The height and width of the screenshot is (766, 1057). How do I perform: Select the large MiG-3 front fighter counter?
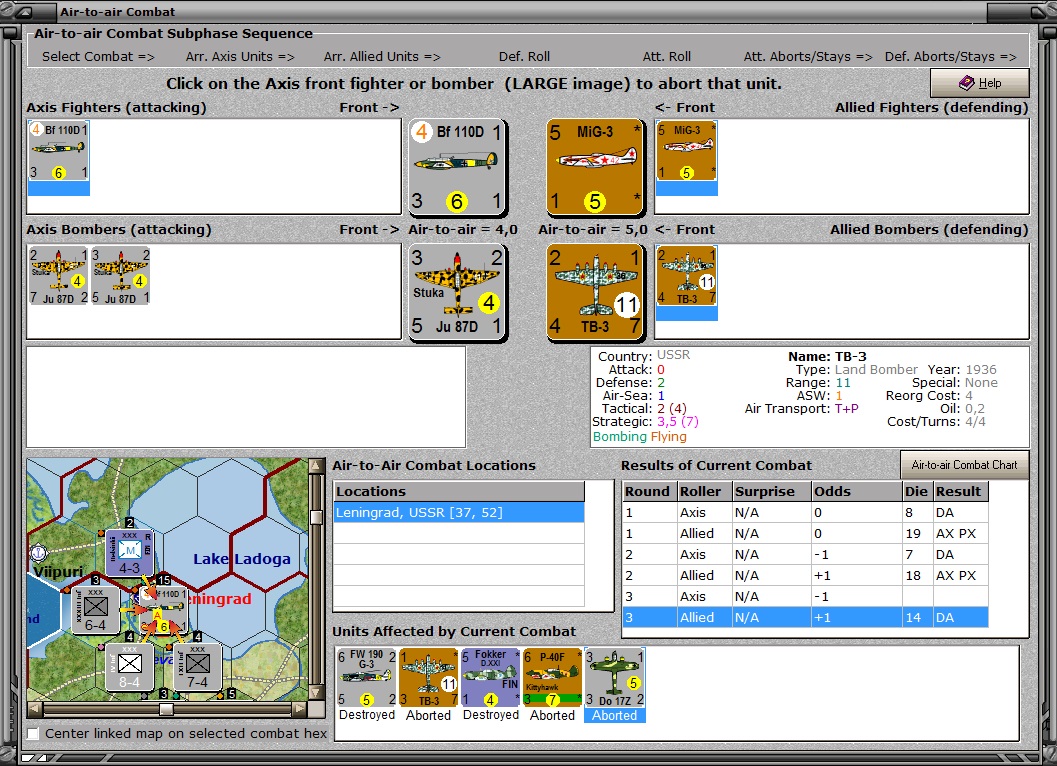tap(595, 167)
